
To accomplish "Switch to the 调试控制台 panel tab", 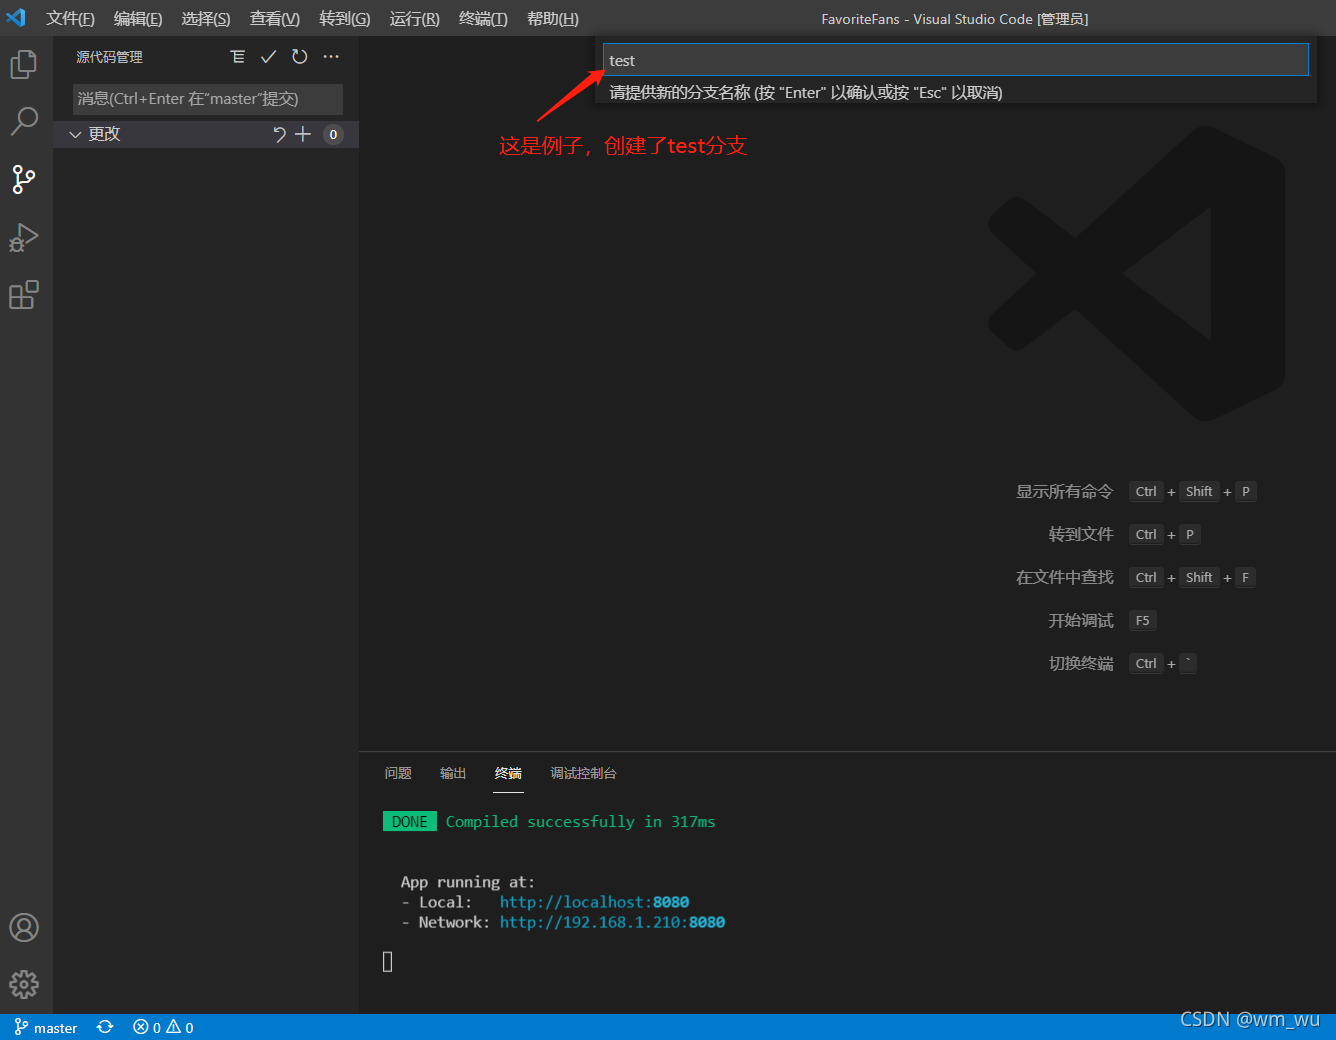I will (x=583, y=773).
